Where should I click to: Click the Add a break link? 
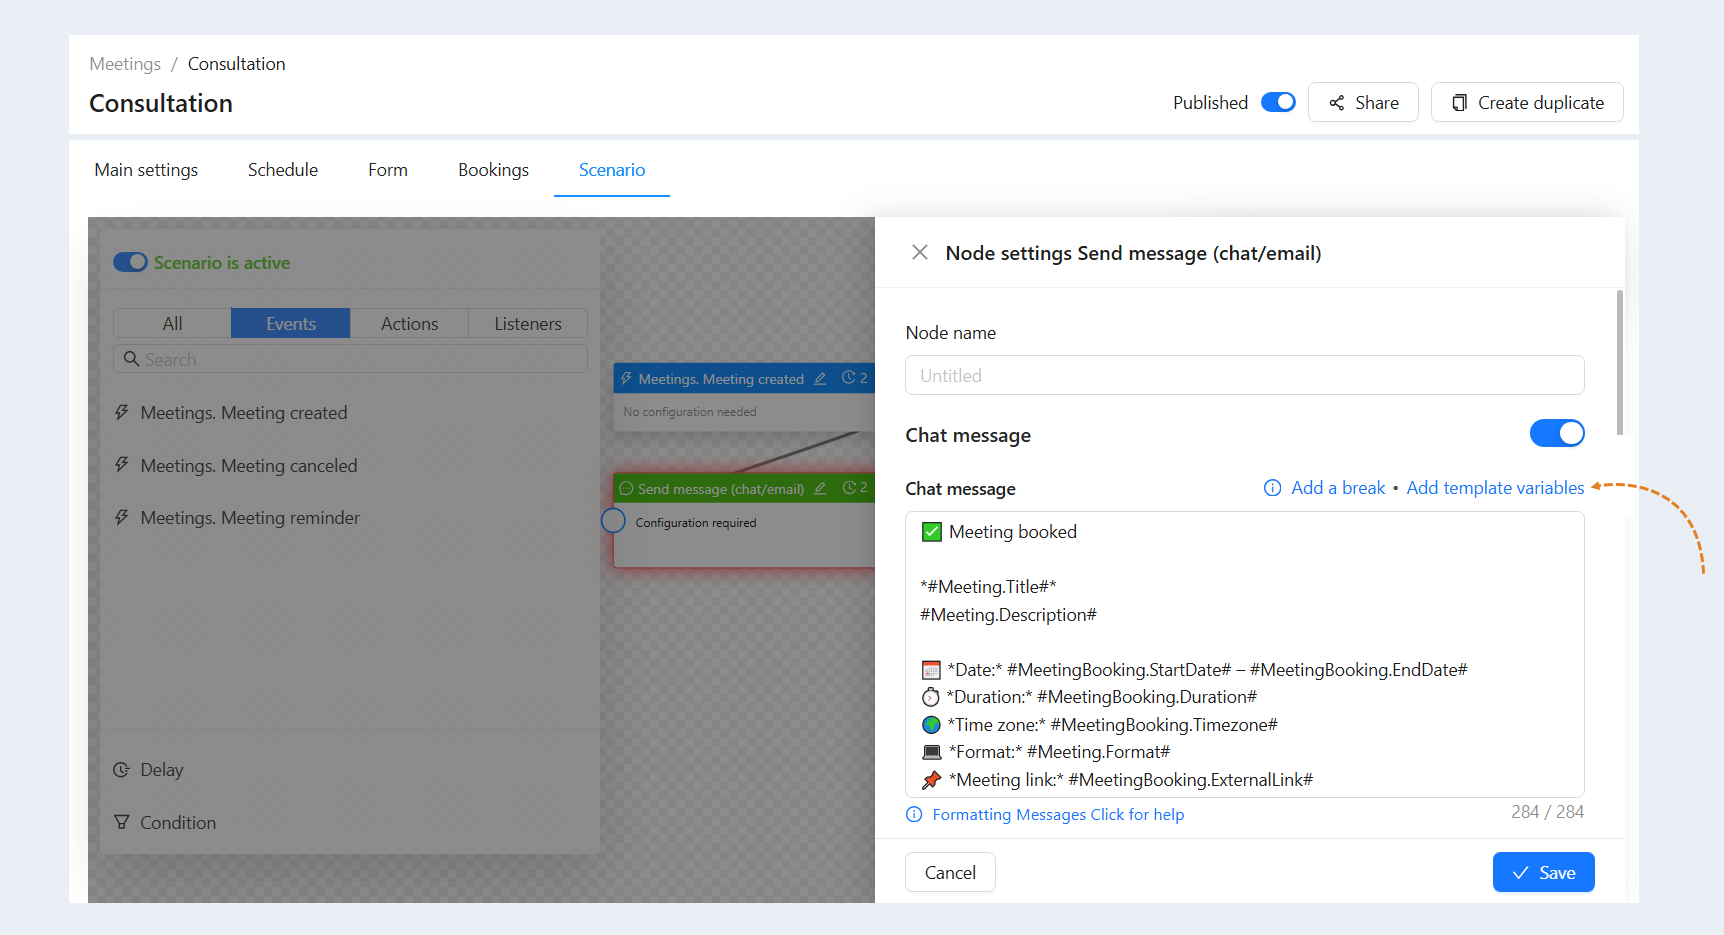pos(1338,488)
